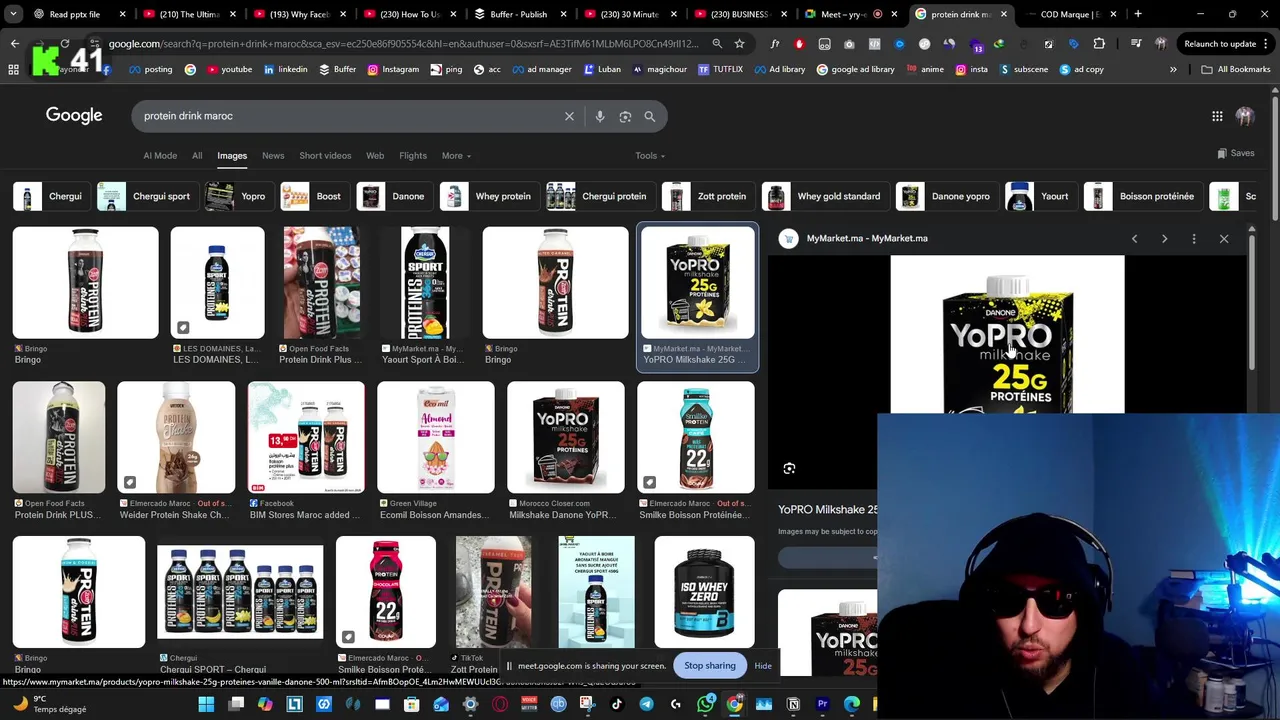Open the youtube bookmark

(x=229, y=69)
